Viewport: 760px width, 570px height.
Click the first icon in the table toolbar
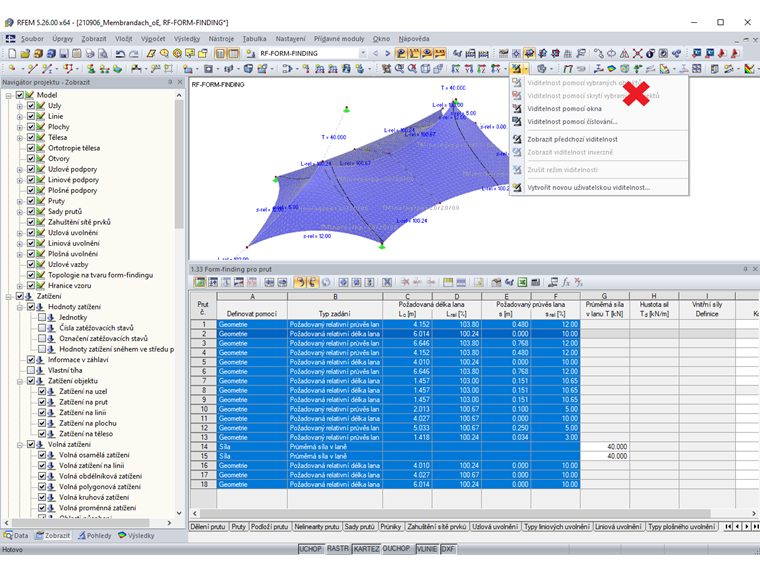click(199, 282)
